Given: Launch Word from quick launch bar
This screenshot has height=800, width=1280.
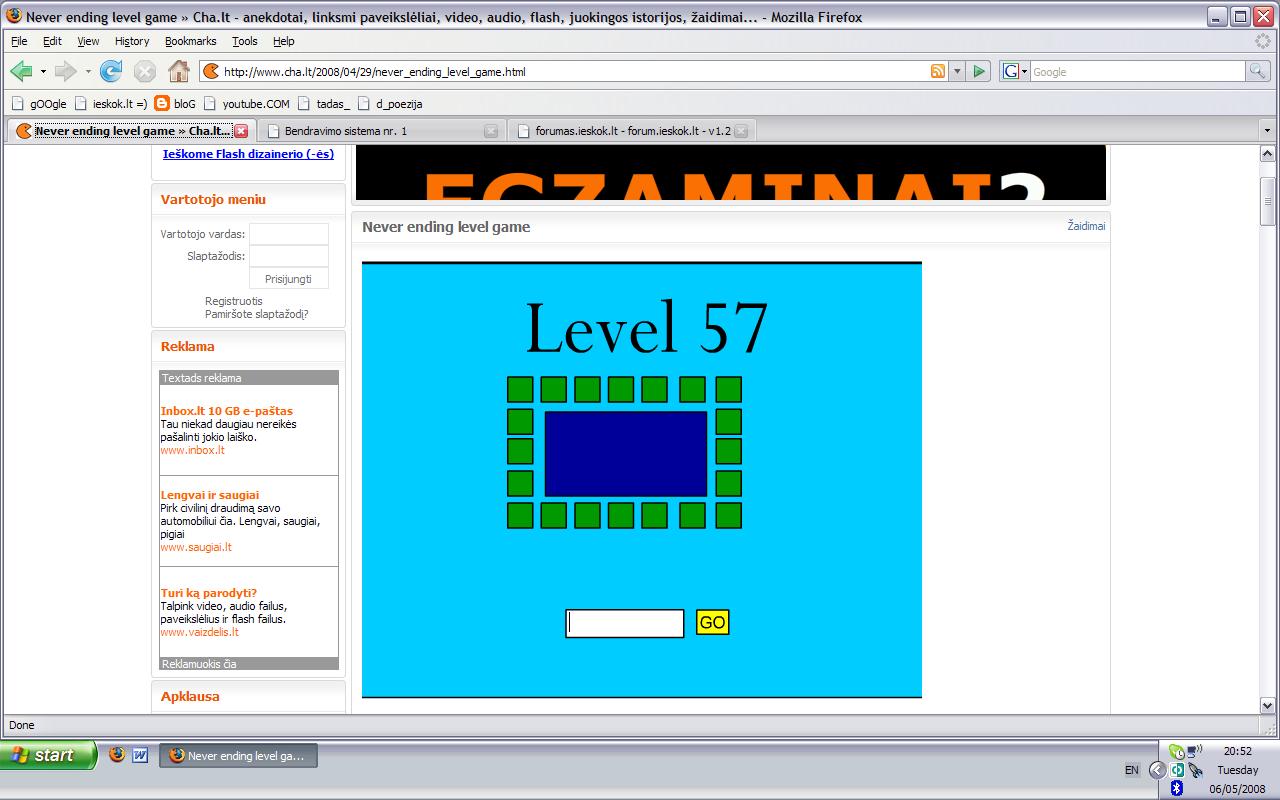Looking at the screenshot, I should tap(140, 755).
